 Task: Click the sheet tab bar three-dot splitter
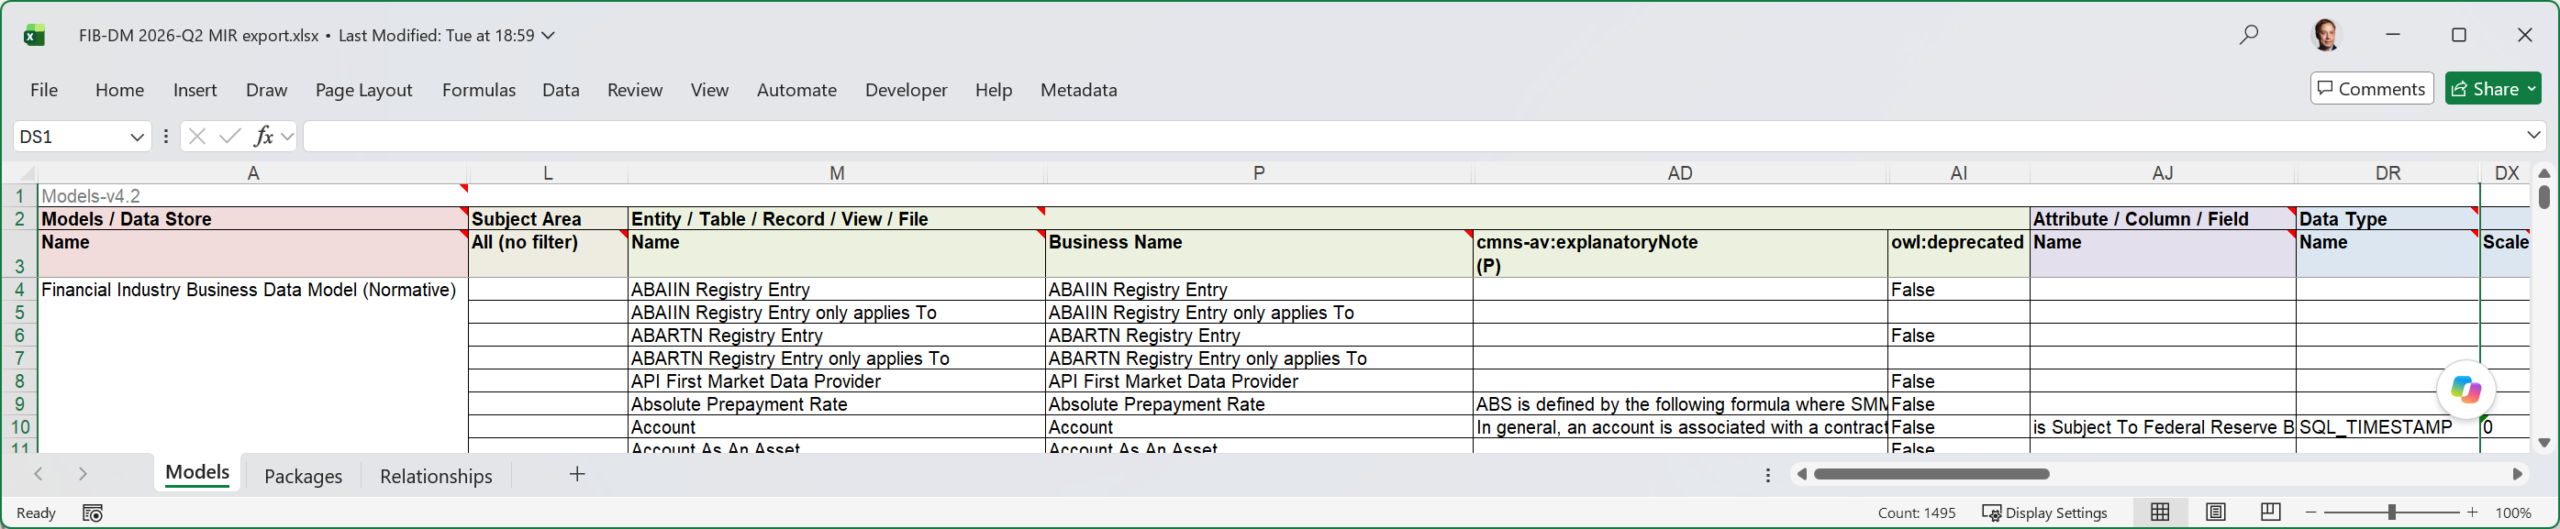coord(1768,475)
